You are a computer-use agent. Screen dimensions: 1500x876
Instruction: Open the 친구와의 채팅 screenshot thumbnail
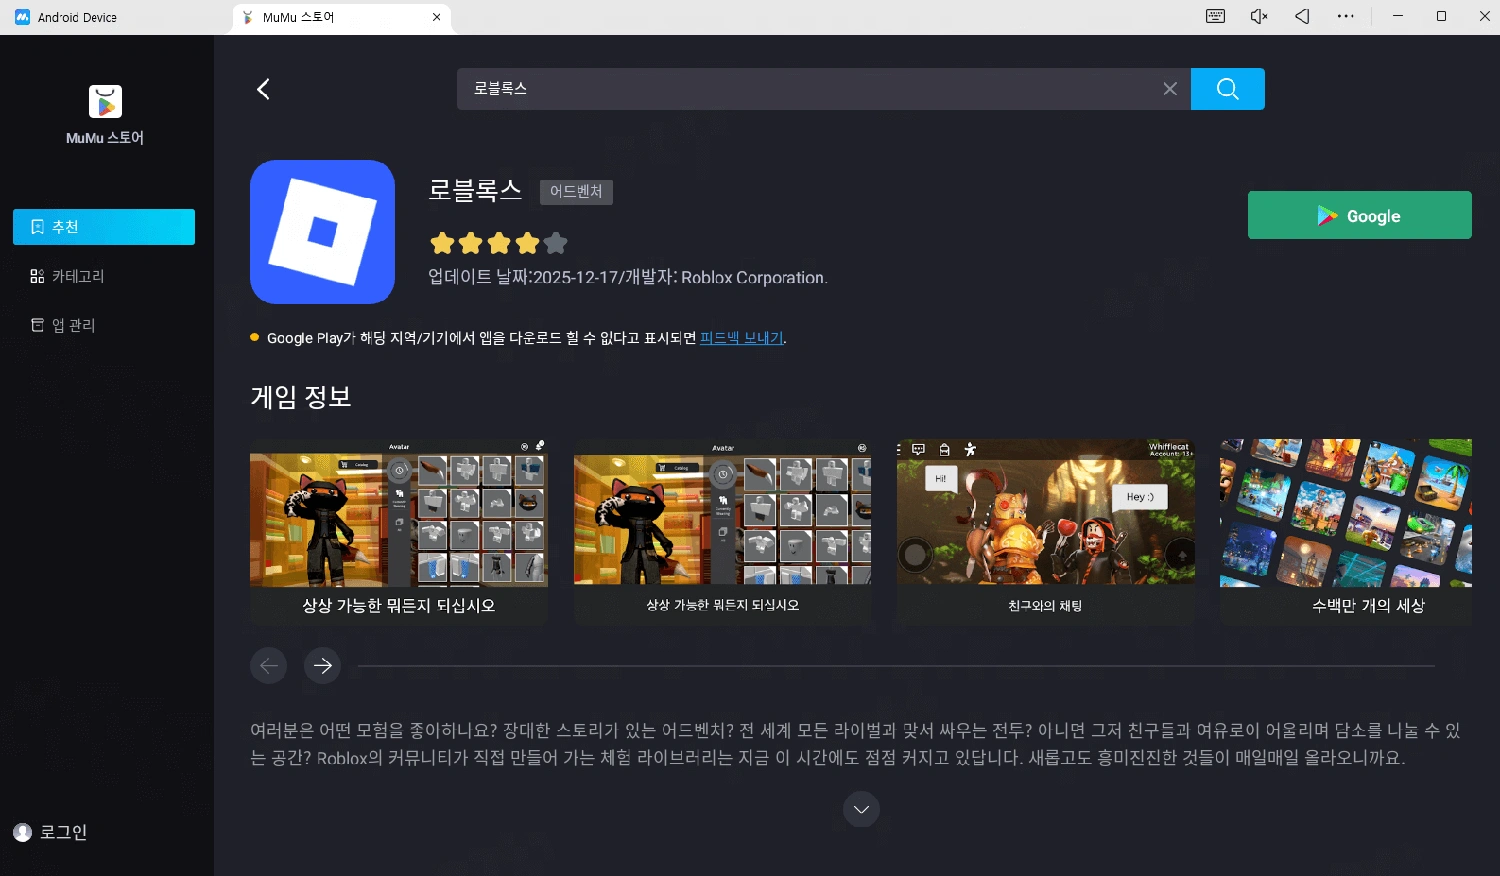[1045, 530]
